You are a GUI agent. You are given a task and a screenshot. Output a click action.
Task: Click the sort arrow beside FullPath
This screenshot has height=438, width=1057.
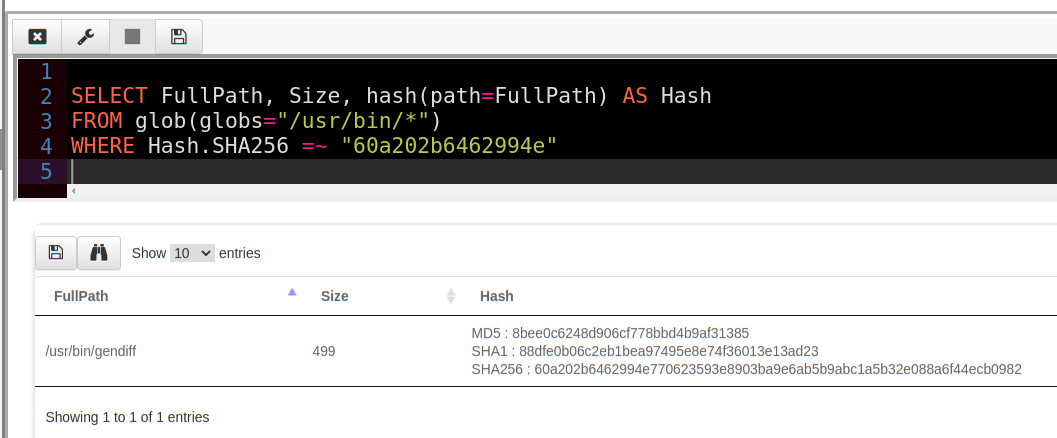pos(292,293)
